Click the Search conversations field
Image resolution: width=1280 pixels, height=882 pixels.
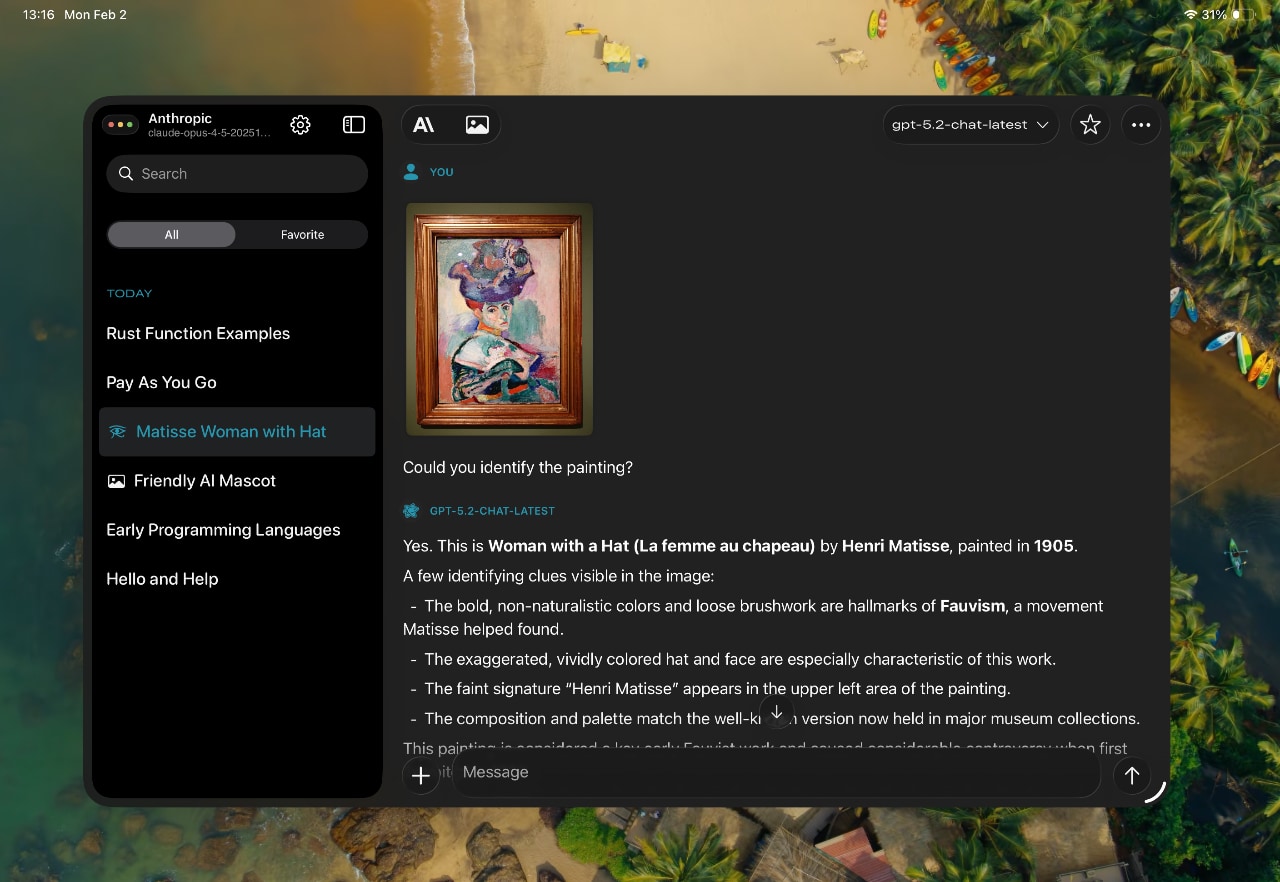[x=238, y=174]
